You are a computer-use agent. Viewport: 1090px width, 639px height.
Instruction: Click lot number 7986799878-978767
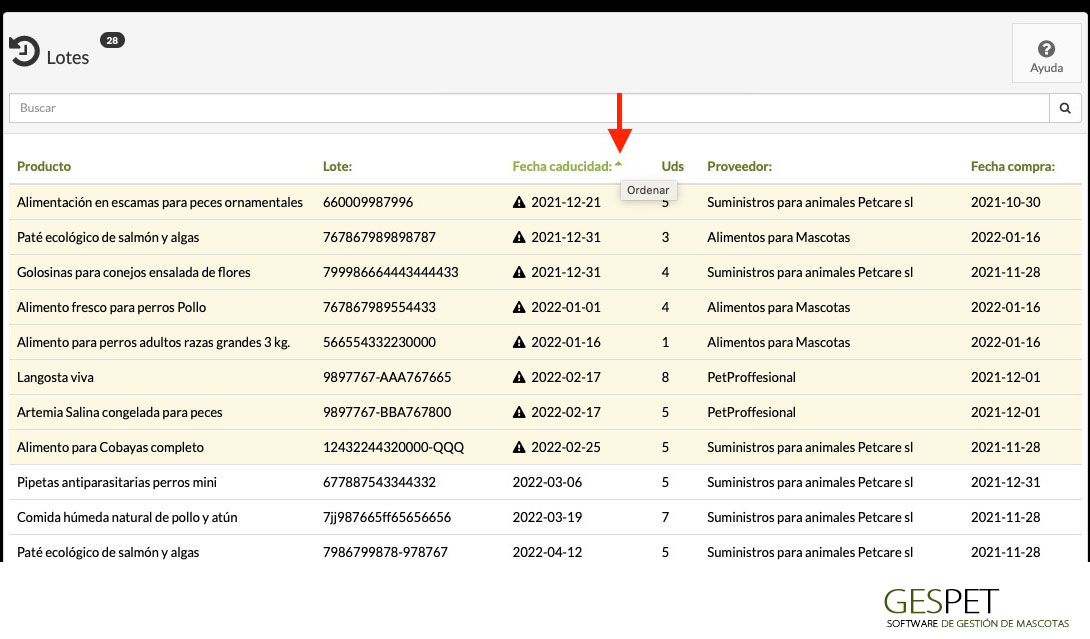coord(385,552)
